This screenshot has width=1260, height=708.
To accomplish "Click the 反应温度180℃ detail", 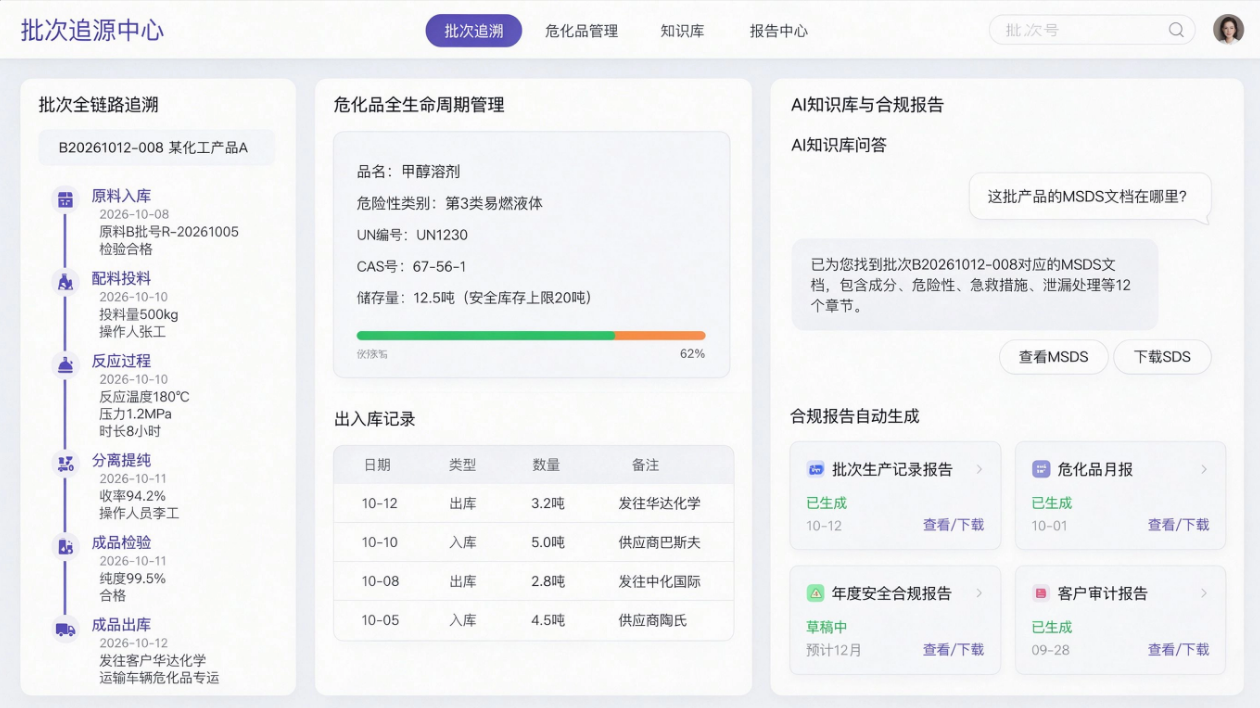I will coord(144,397).
